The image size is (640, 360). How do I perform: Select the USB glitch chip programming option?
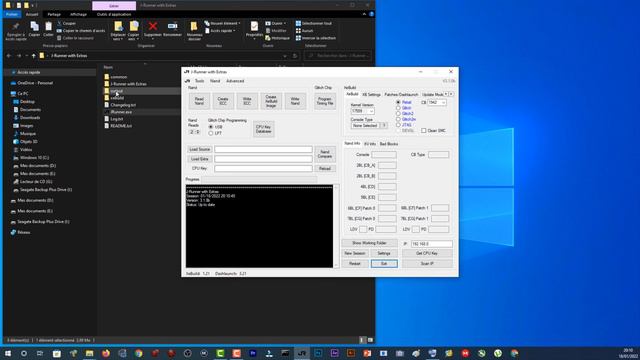[x=211, y=127]
